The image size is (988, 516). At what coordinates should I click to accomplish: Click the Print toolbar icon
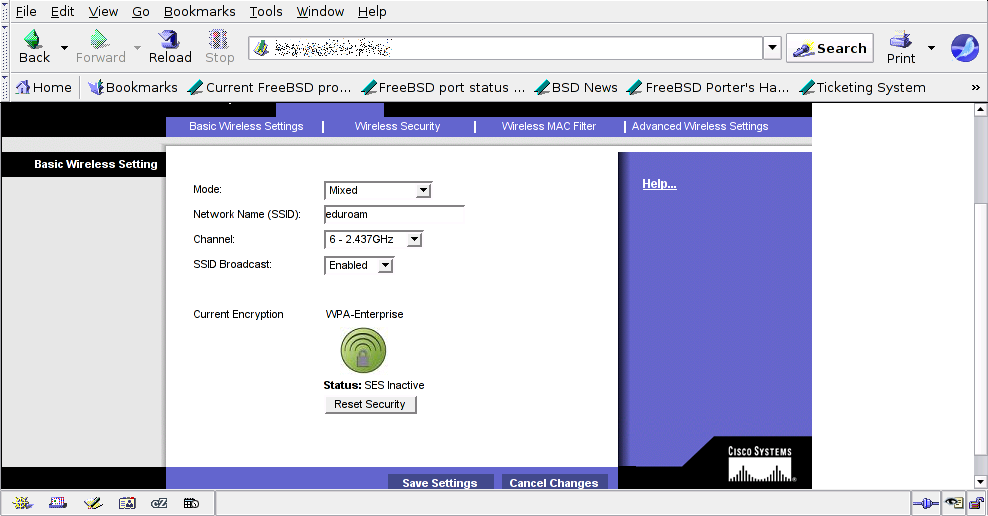(x=901, y=46)
